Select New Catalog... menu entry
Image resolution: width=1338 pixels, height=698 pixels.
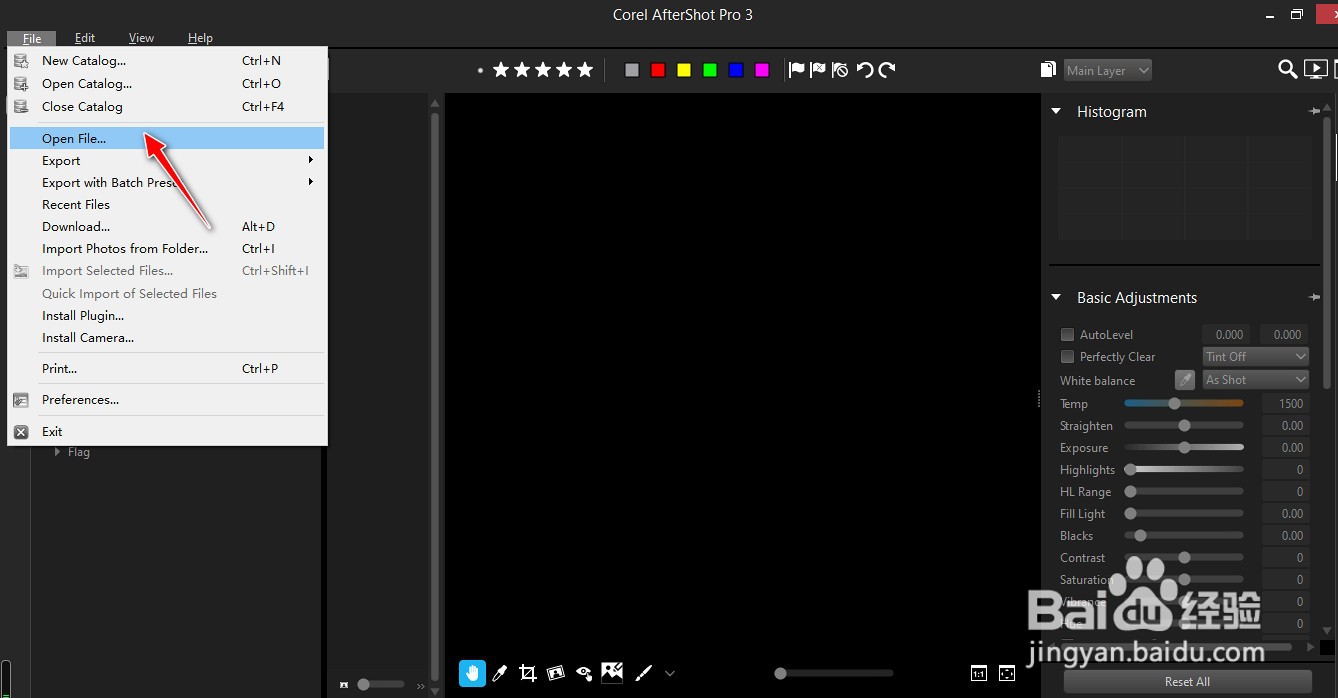tap(167, 60)
